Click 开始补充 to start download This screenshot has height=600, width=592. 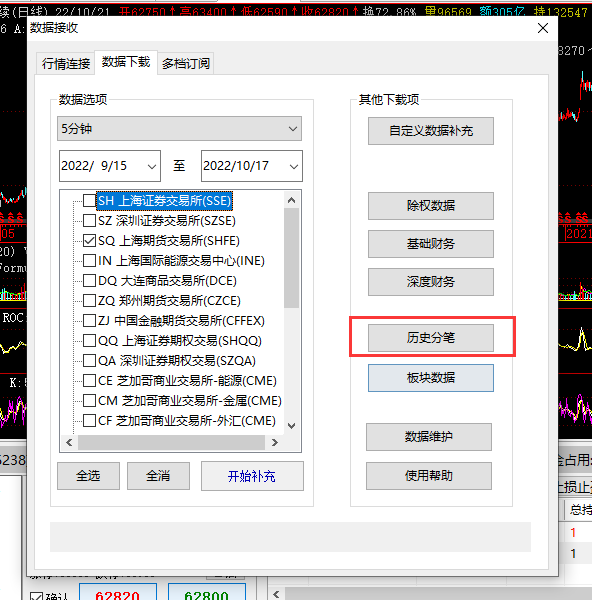click(252, 476)
